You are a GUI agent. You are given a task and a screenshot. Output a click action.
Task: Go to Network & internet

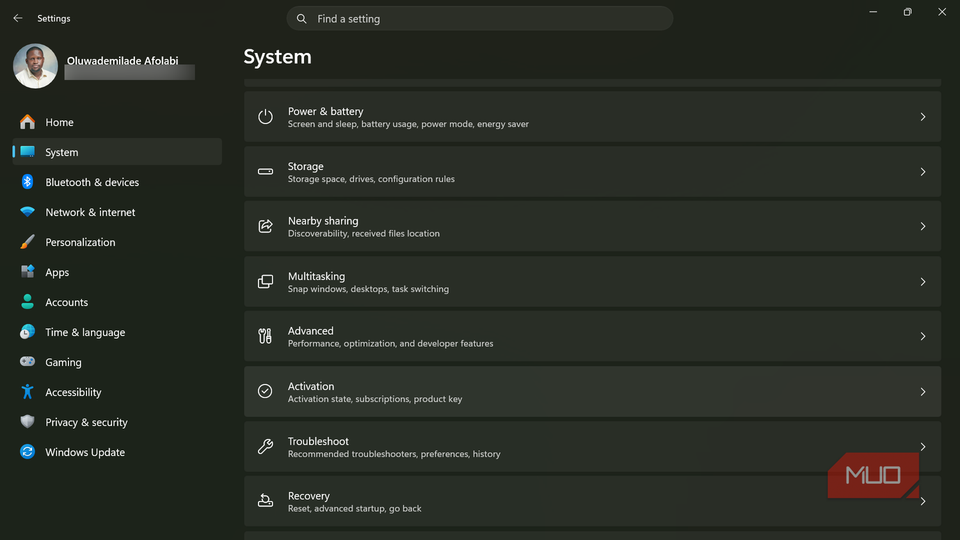[x=117, y=212]
